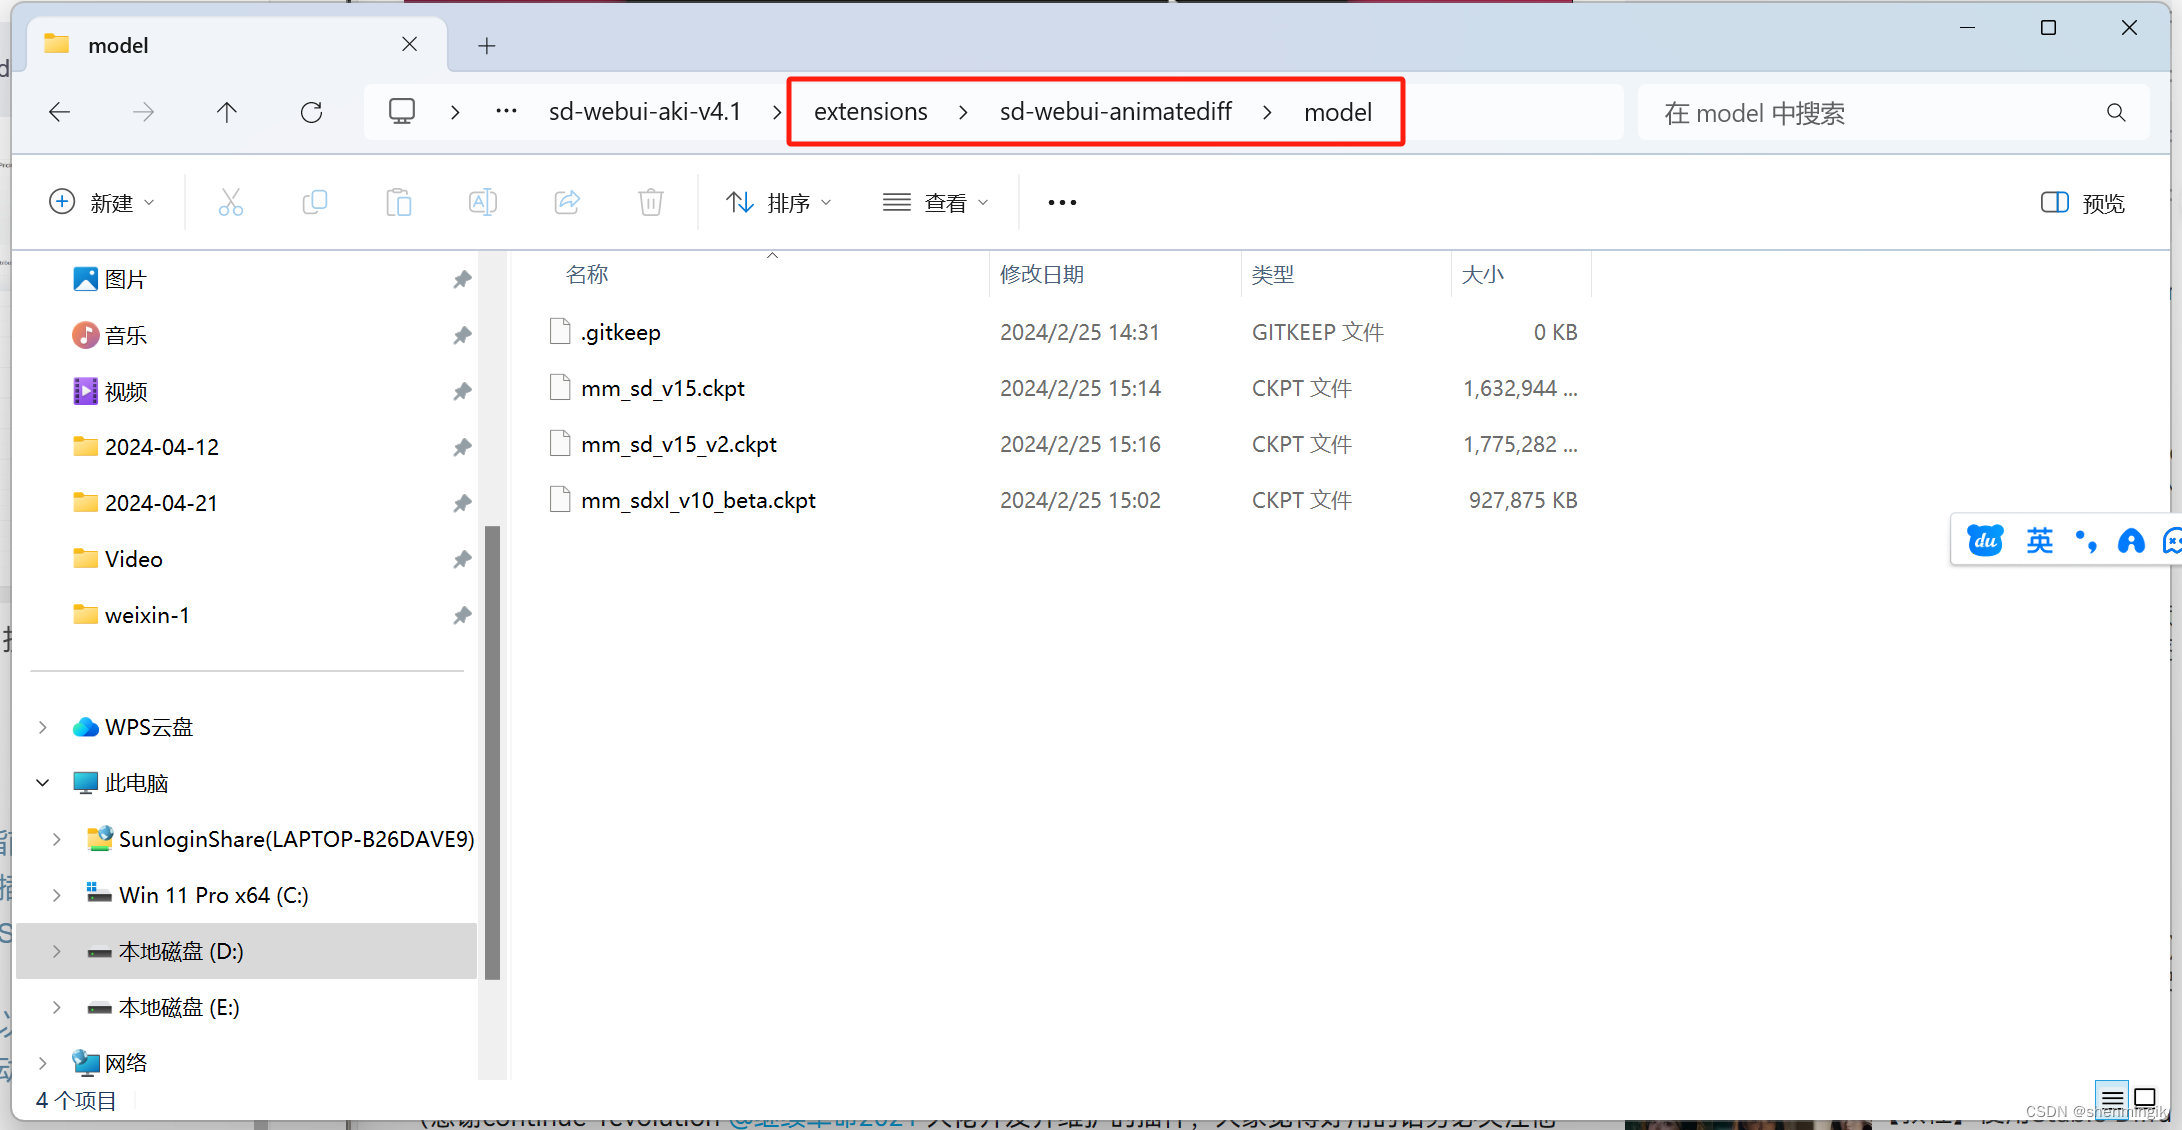Close the model tab
The width and height of the screenshot is (2182, 1130).
[x=410, y=44]
